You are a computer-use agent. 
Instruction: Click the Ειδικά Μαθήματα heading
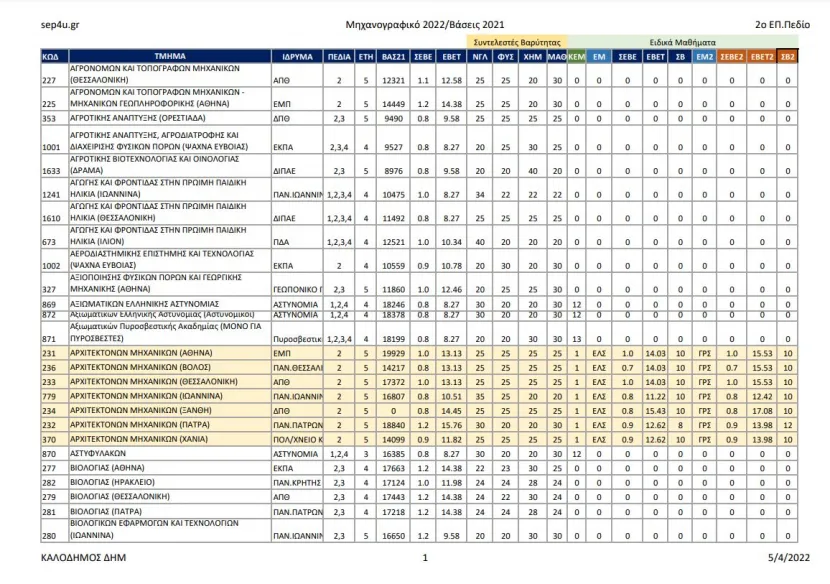[x=682, y=42]
